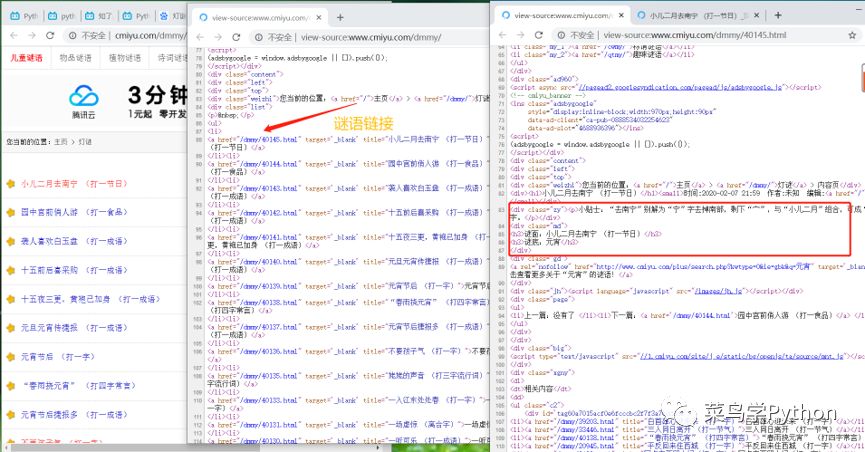Click the adsbygoogle.js script link in right window
Viewport: 865px width, 452px height.
coord(680,87)
